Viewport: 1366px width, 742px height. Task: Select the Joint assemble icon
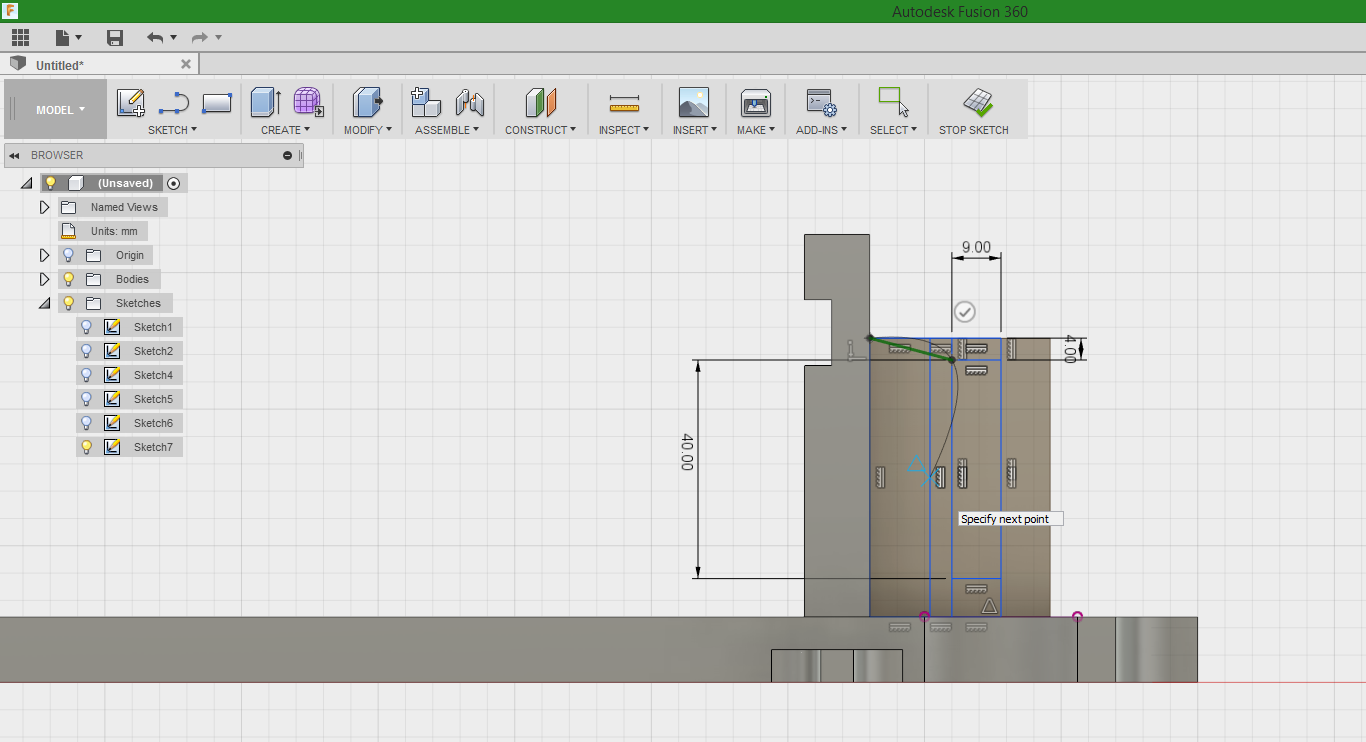470,103
